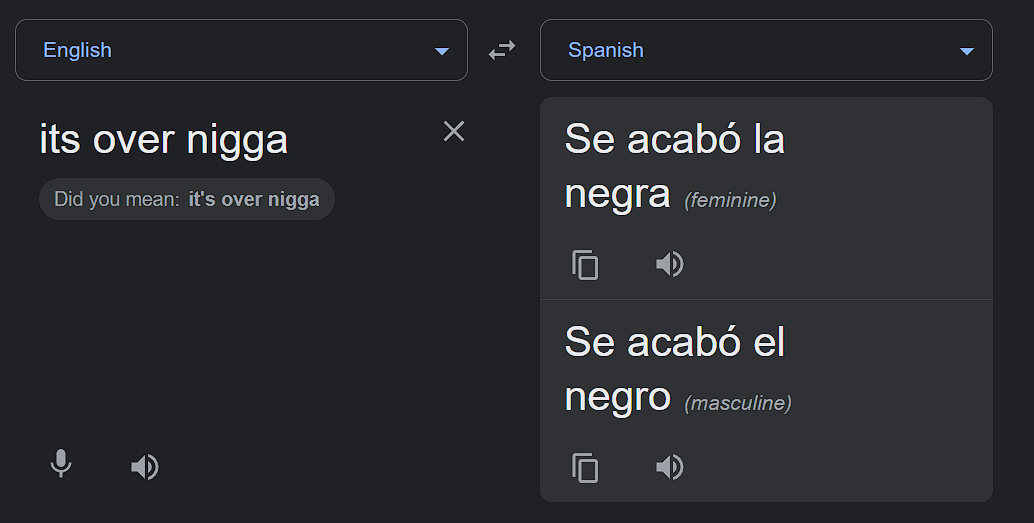Play audio of the feminine translation
The height and width of the screenshot is (523, 1034).
coord(669,264)
